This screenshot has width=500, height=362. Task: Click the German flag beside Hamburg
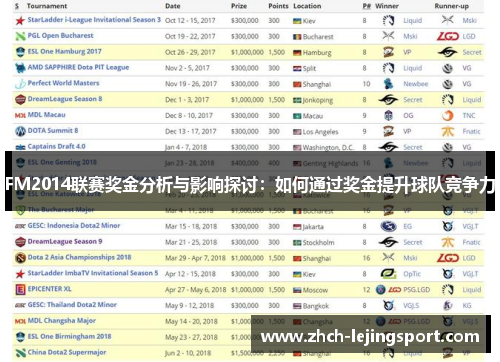(x=297, y=53)
